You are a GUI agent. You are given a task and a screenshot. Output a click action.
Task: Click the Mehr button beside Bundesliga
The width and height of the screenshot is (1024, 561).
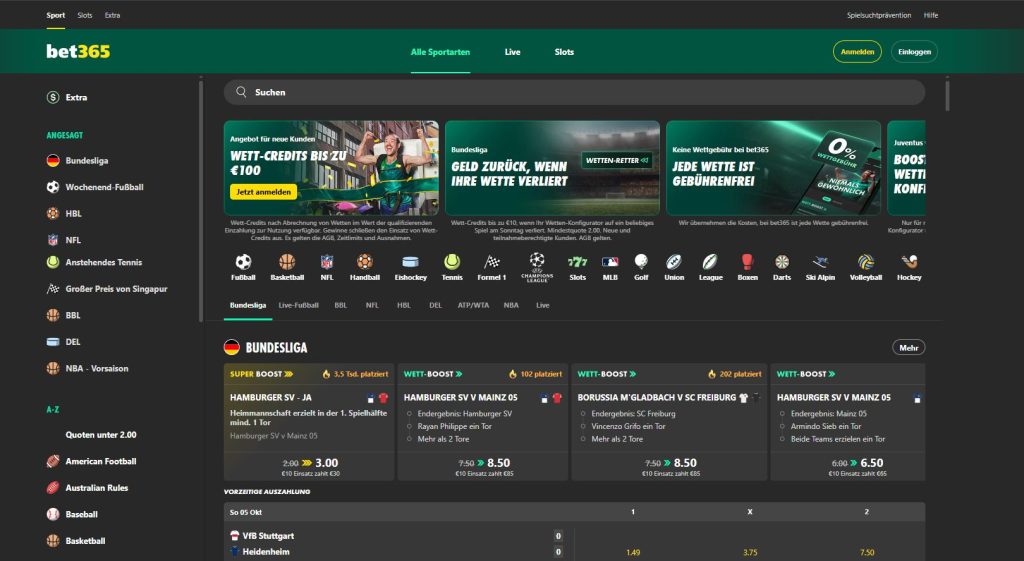[908, 347]
